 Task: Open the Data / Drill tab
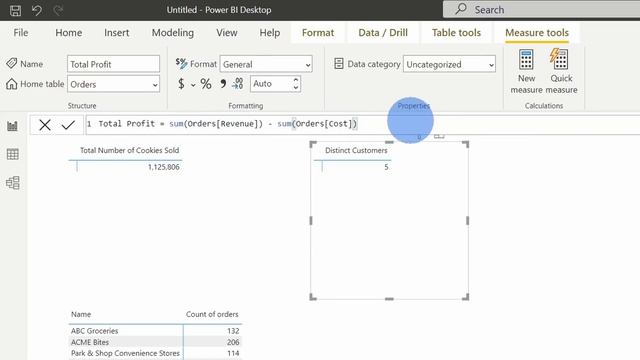(x=383, y=33)
